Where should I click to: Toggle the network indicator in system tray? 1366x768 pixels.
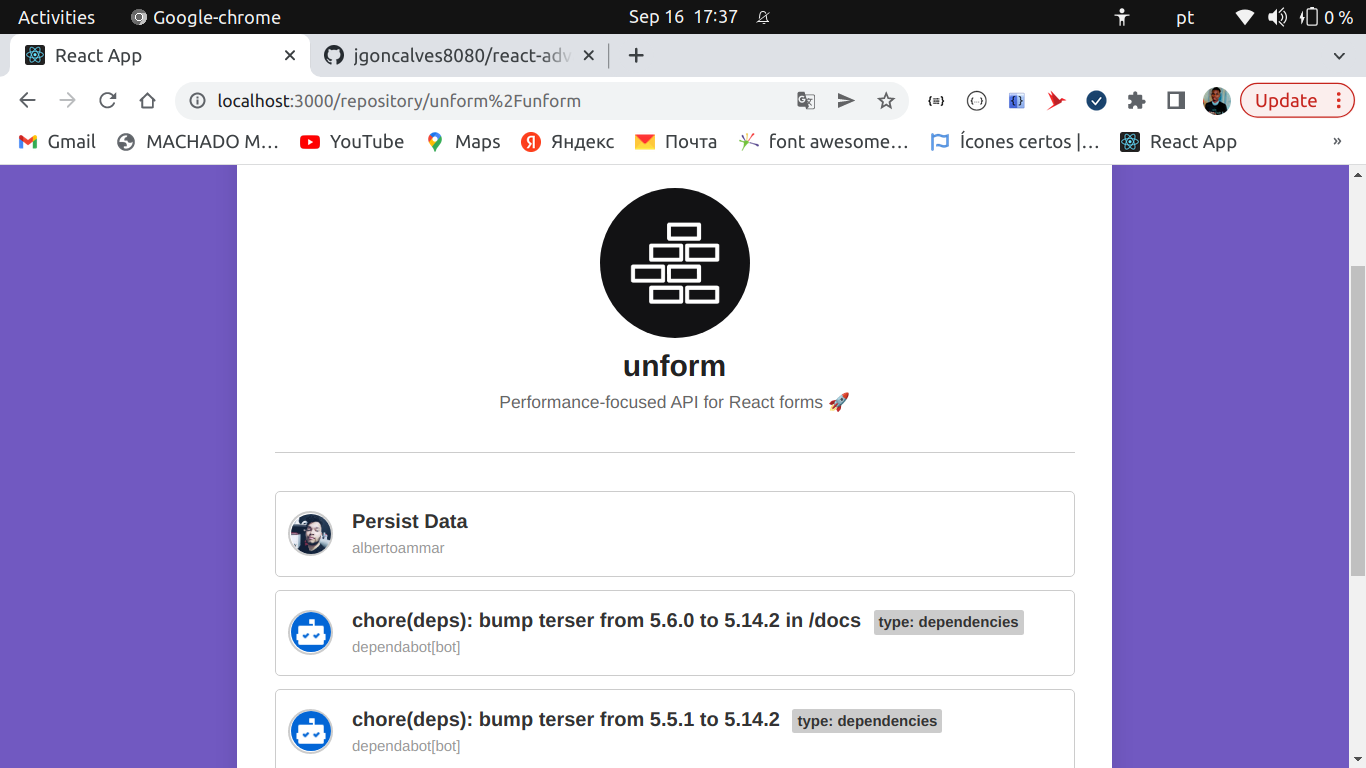point(1244,16)
